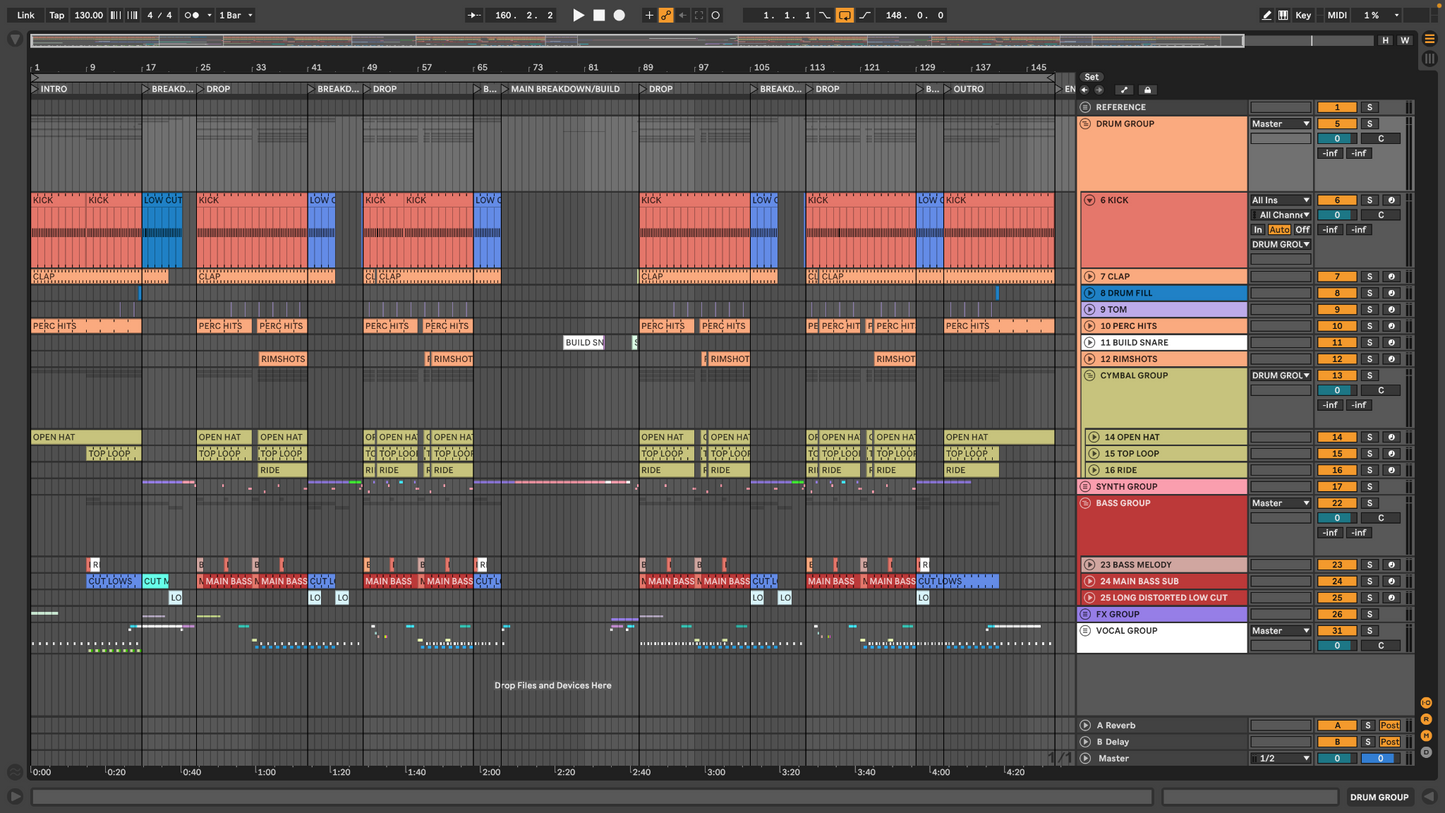The width and height of the screenshot is (1445, 813).
Task: Toggle the Draw Mode pencil icon
Action: [1266, 15]
